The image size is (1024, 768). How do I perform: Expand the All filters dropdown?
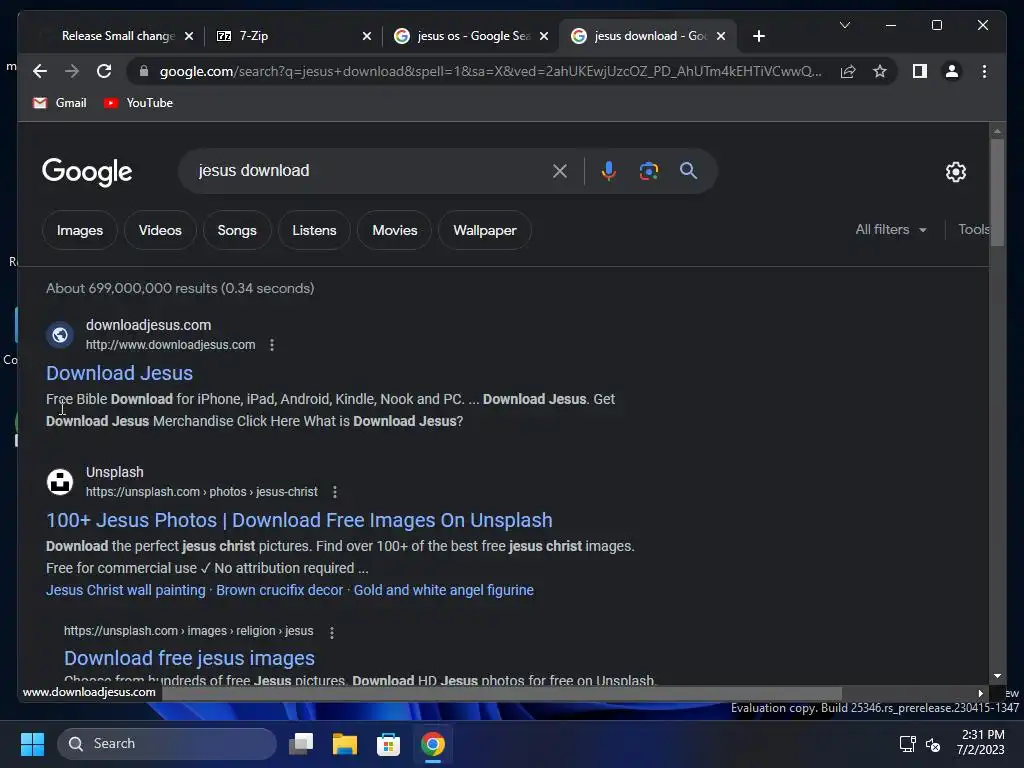[891, 230]
